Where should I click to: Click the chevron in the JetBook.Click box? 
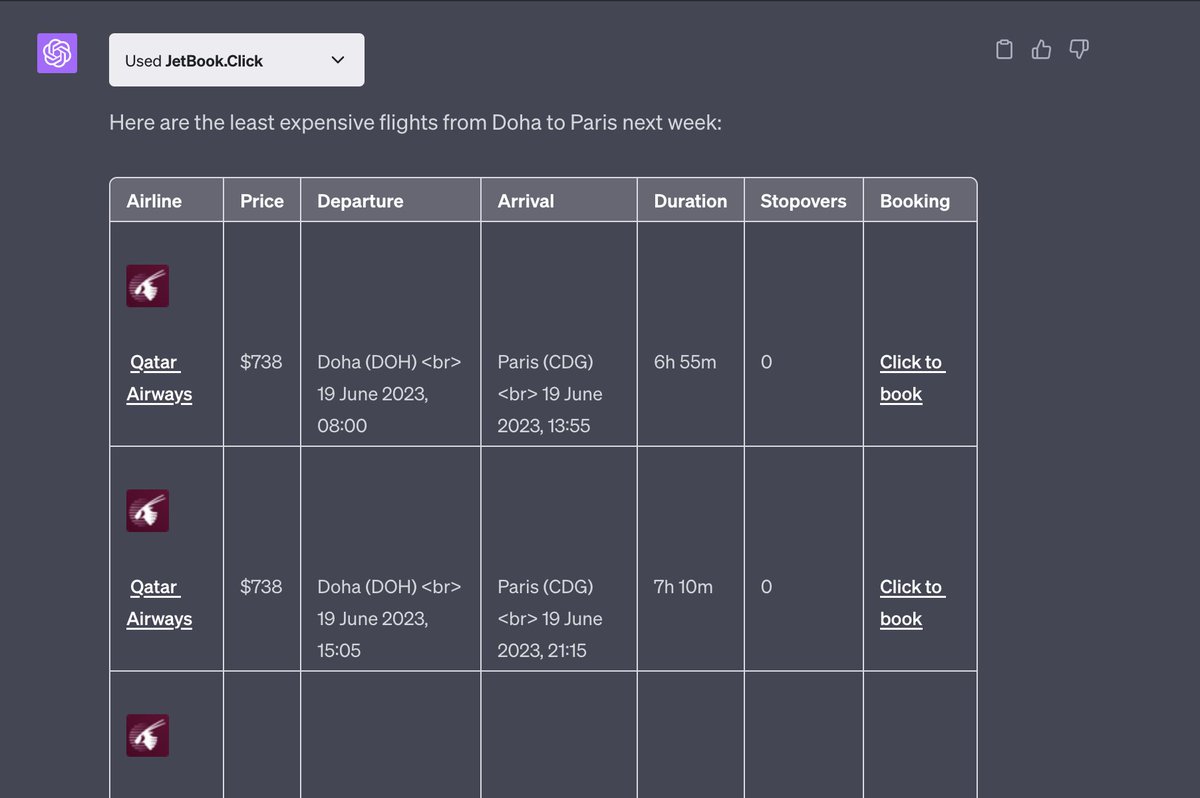click(x=338, y=60)
